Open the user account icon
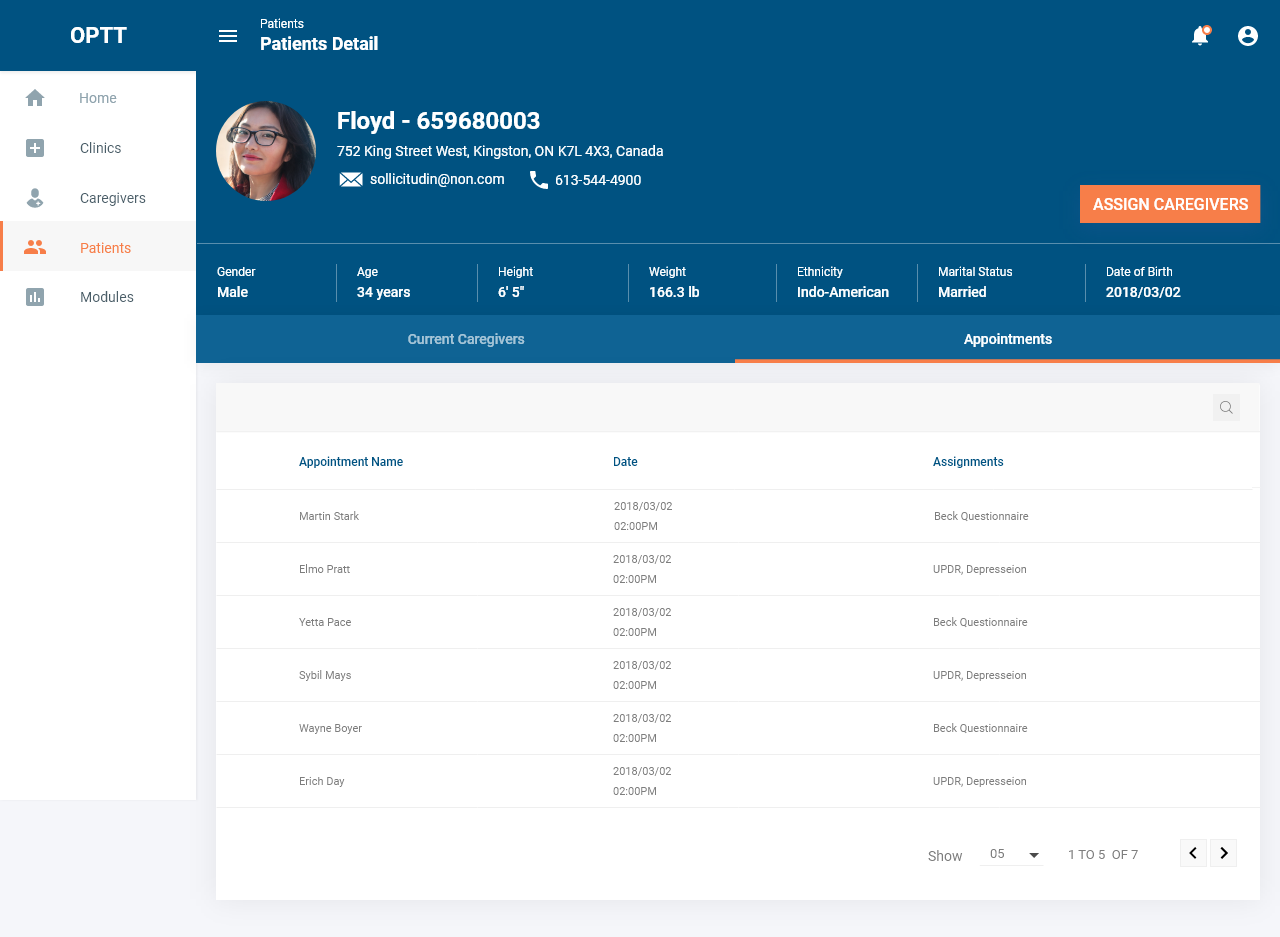 [x=1248, y=36]
